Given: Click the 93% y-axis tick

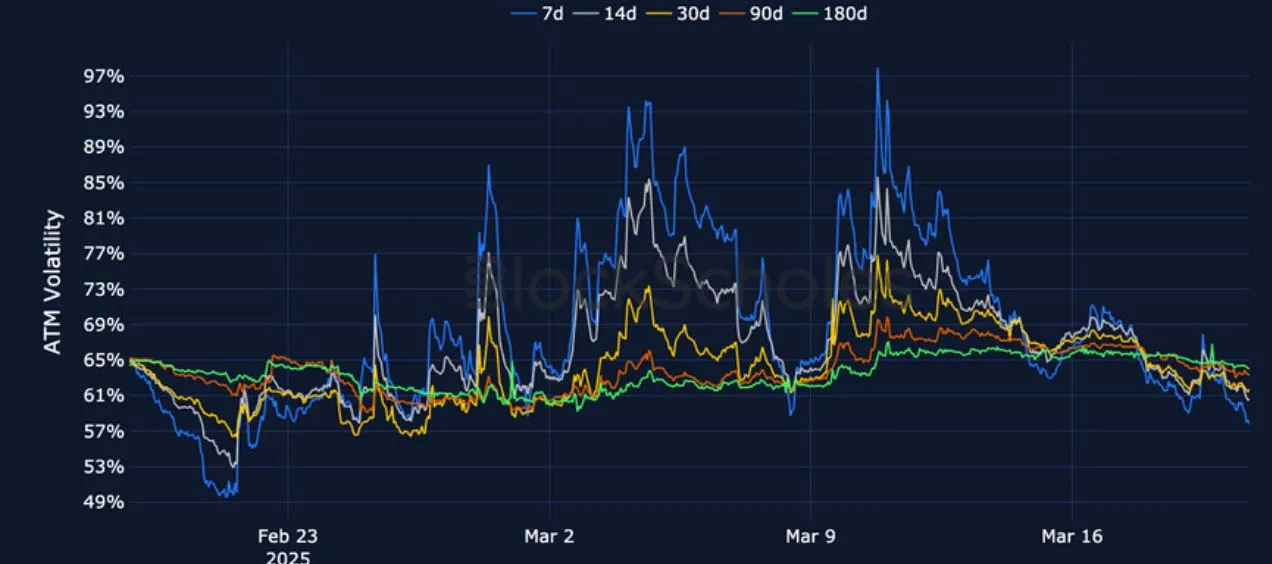Looking at the screenshot, I should (104, 111).
